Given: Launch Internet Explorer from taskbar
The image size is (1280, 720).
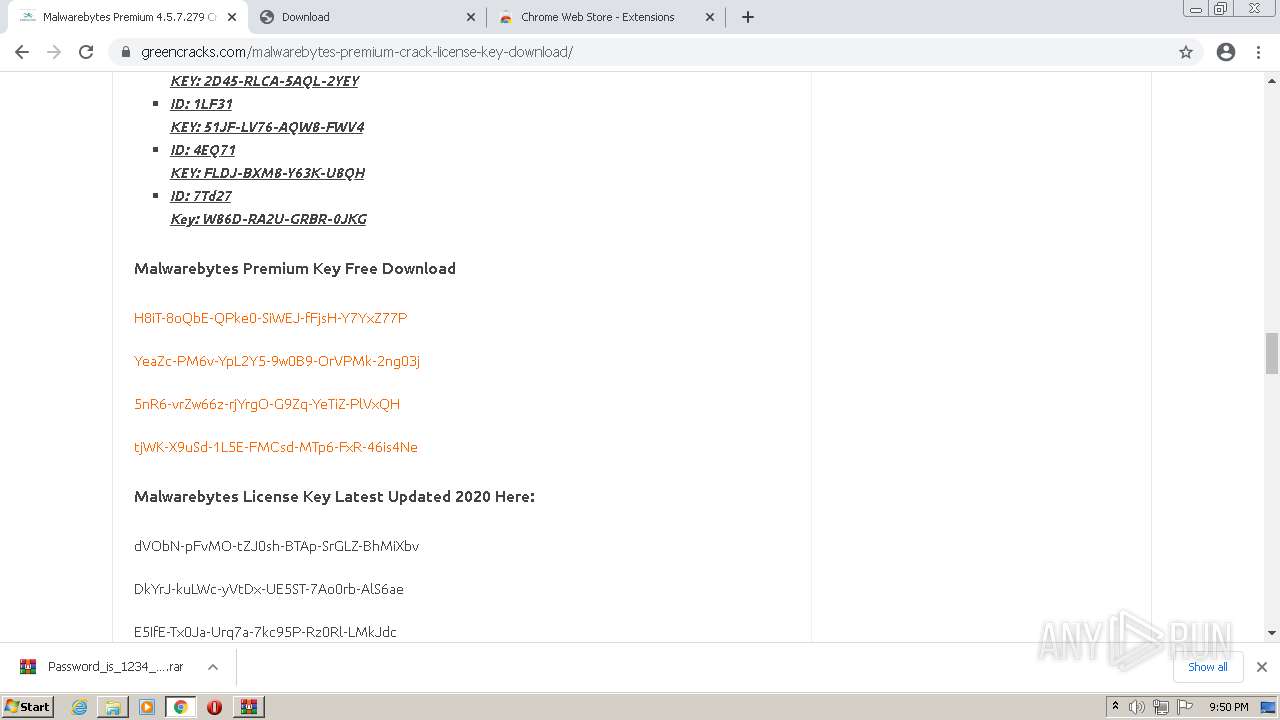Looking at the screenshot, I should pos(79,707).
